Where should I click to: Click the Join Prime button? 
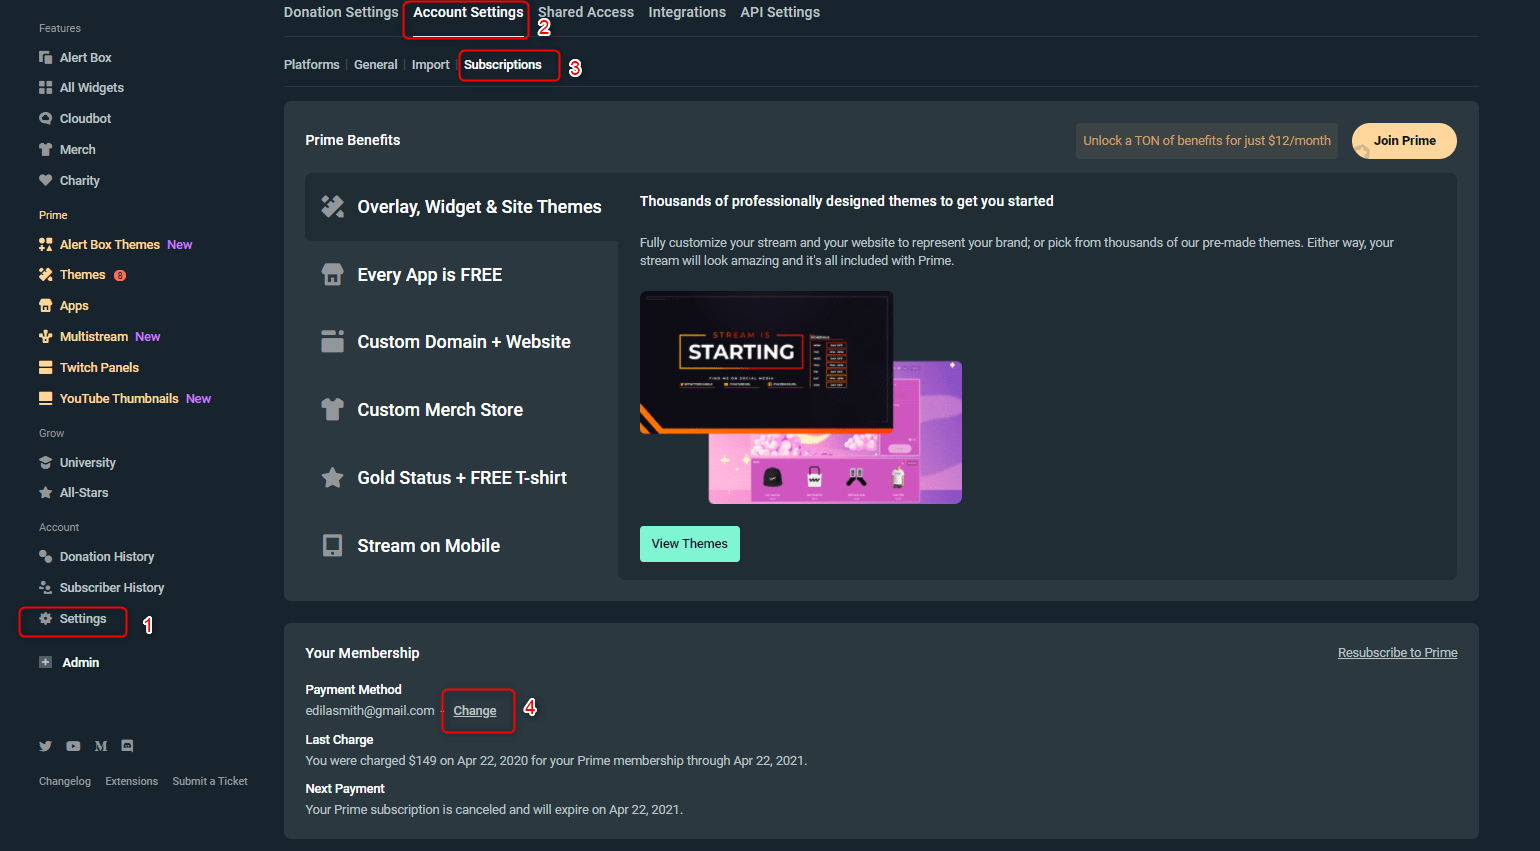[x=1404, y=141]
